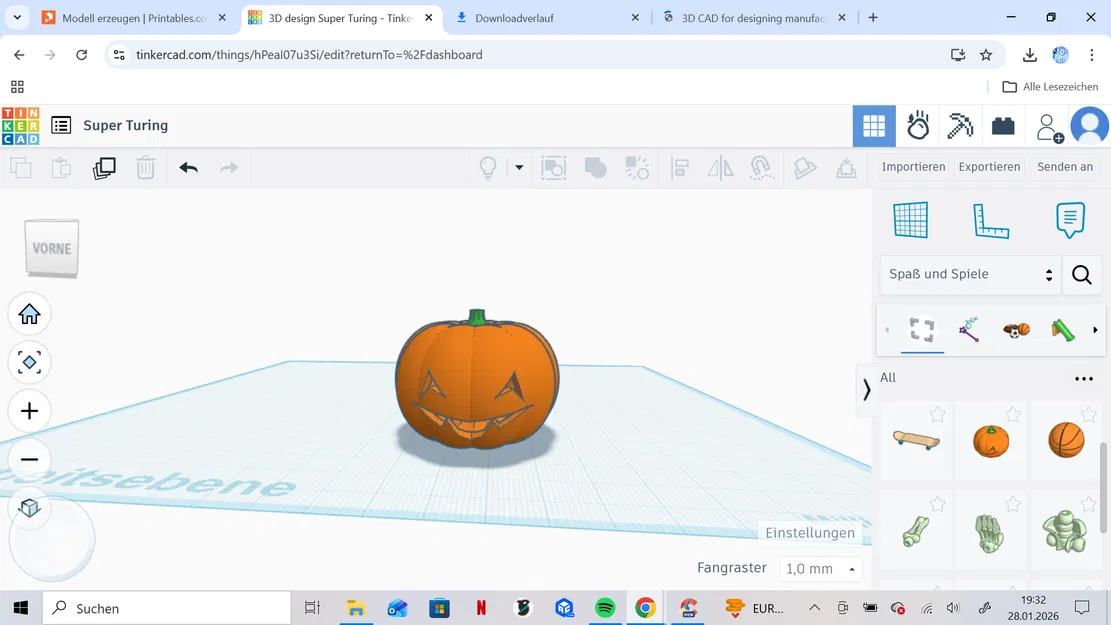
Task: Zoom out with minus button
Action: (29, 459)
